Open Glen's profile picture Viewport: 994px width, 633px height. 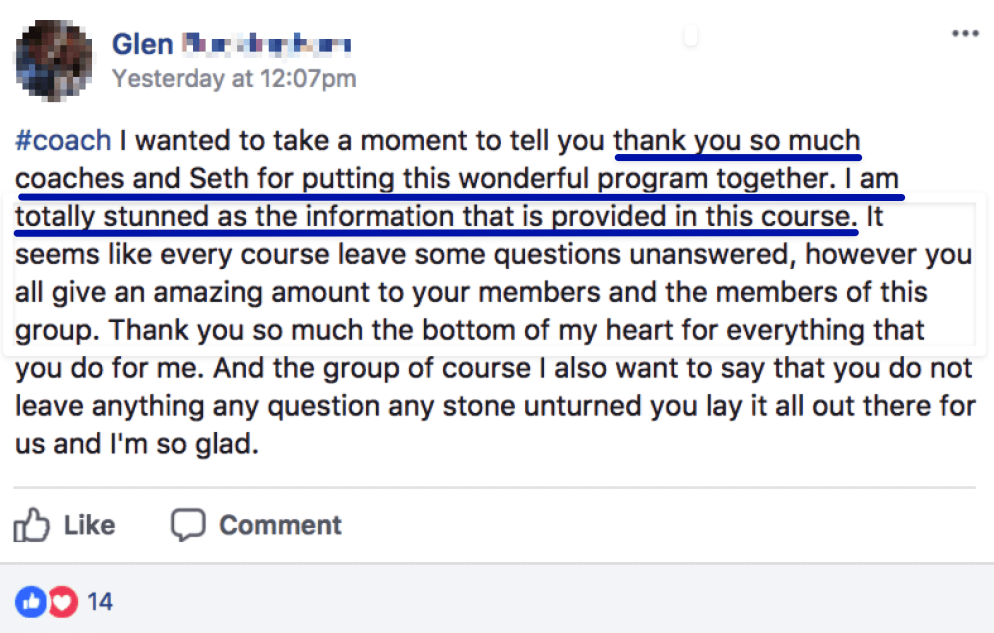tap(55, 61)
